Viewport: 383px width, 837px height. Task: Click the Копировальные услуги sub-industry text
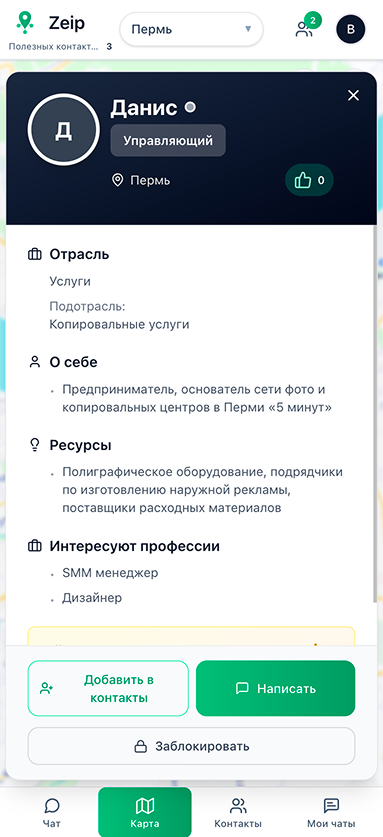[119, 325]
